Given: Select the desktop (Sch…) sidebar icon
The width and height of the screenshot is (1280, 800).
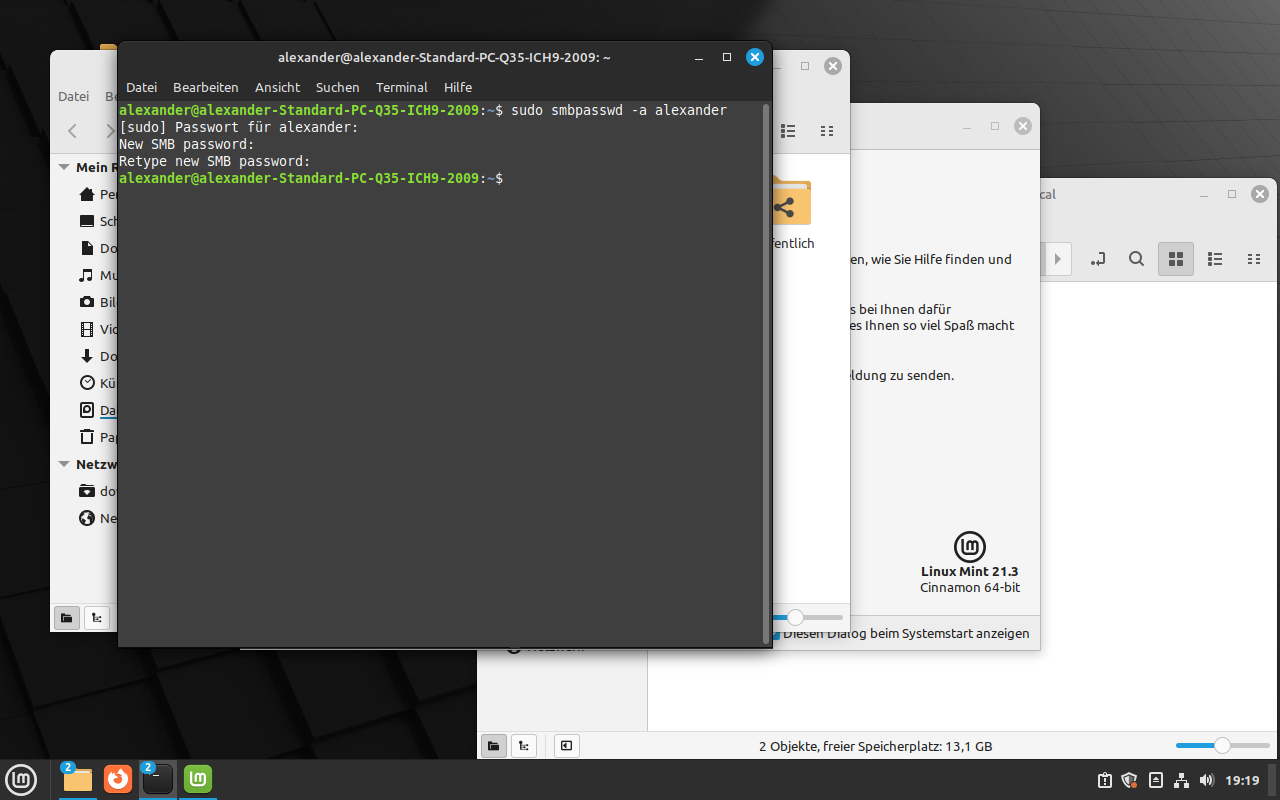Looking at the screenshot, I should click(87, 221).
